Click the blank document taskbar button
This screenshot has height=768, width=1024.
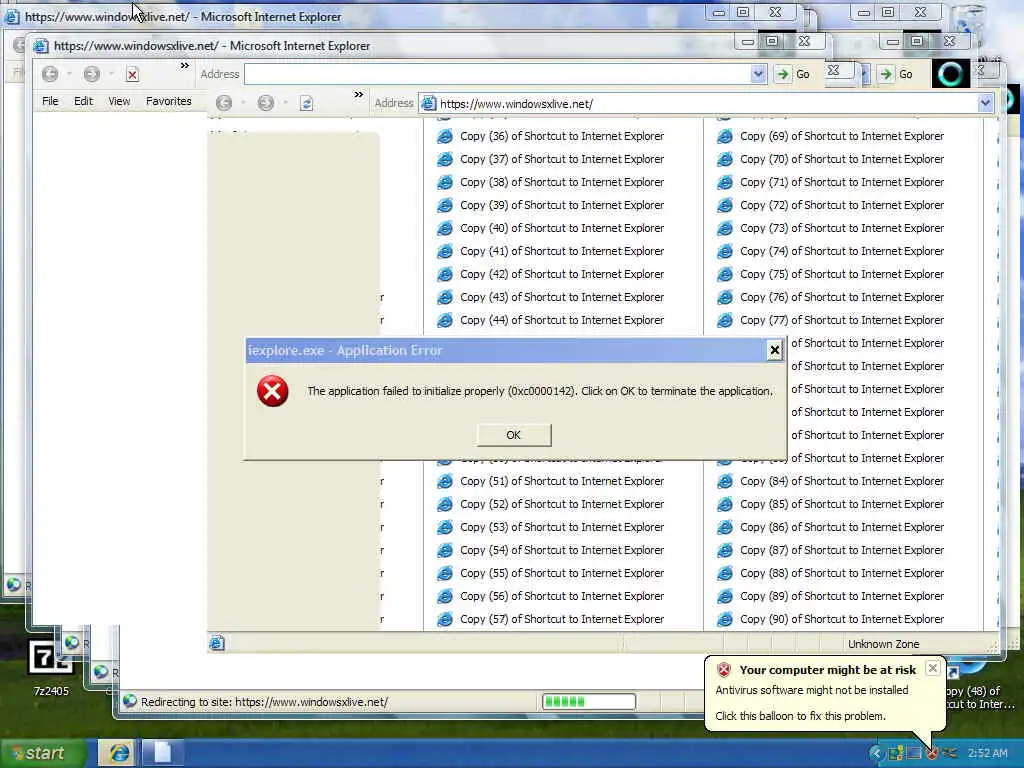coord(162,754)
